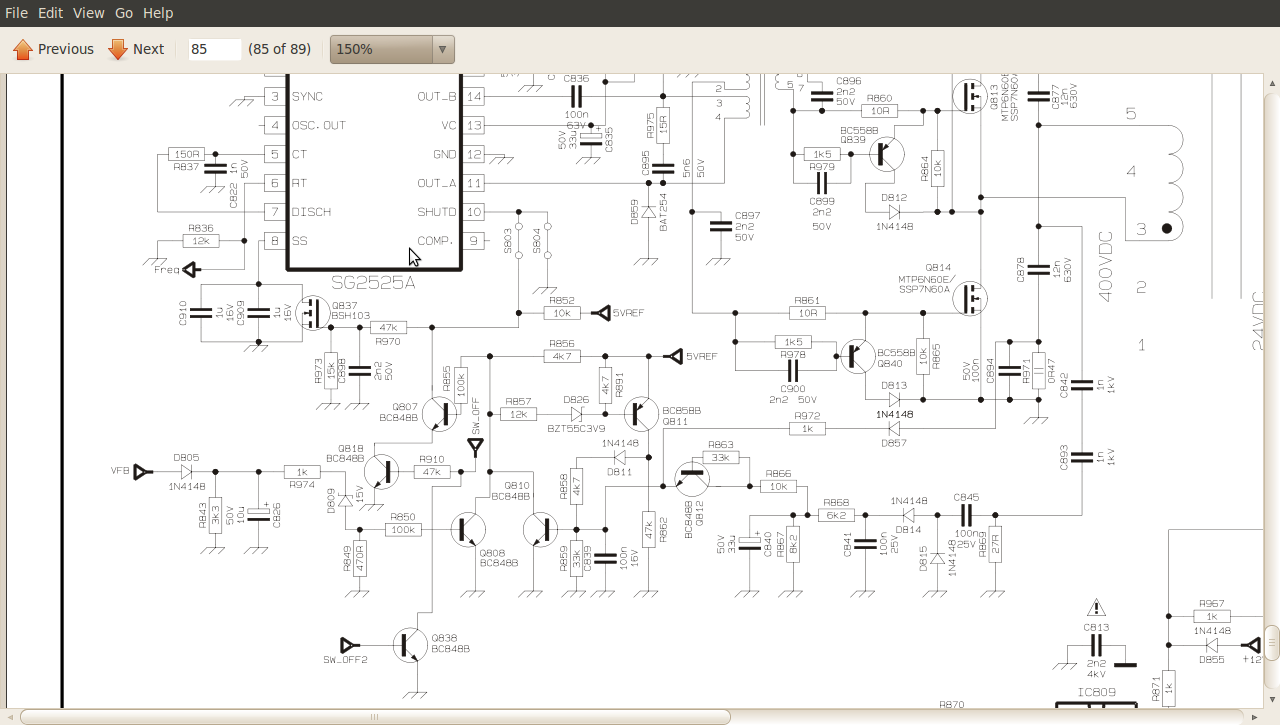Viewport: 1280px width, 725px height.
Task: Click the R852 resistor label
Action: coord(562,300)
